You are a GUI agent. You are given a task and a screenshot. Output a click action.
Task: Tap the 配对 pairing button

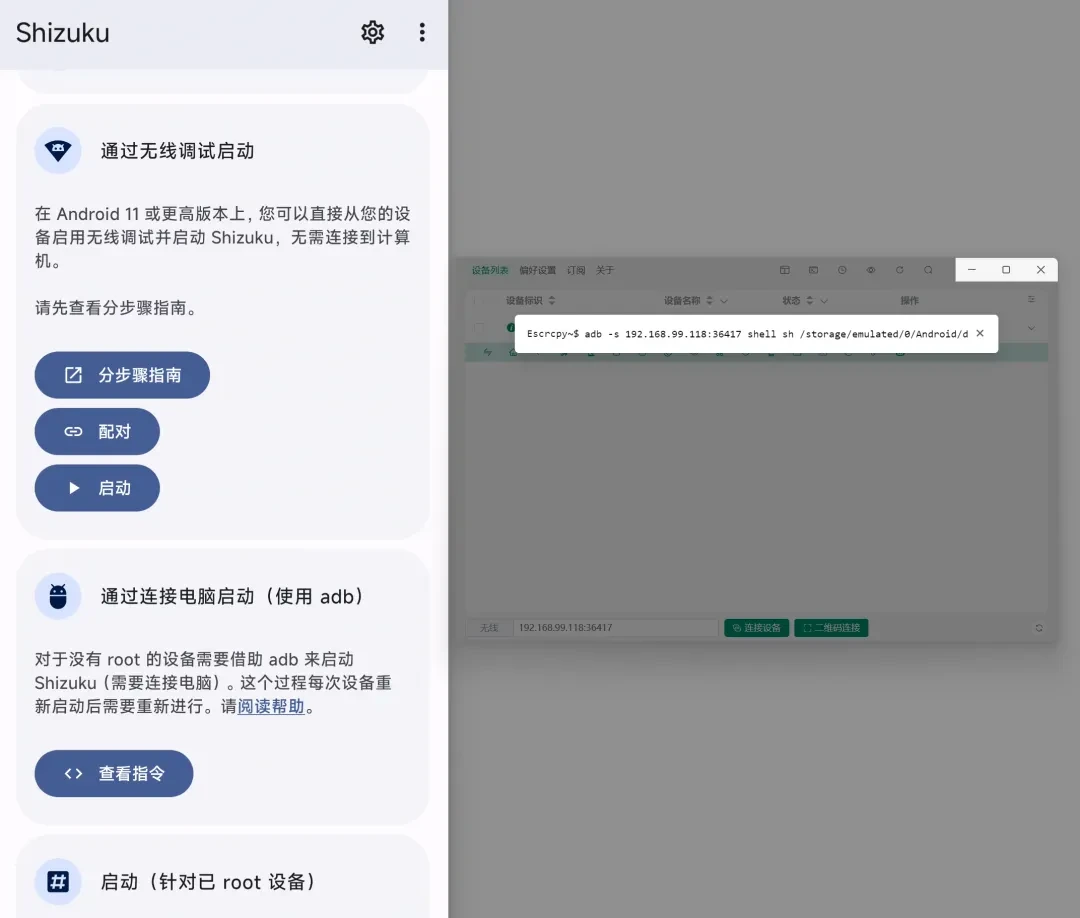tap(97, 432)
